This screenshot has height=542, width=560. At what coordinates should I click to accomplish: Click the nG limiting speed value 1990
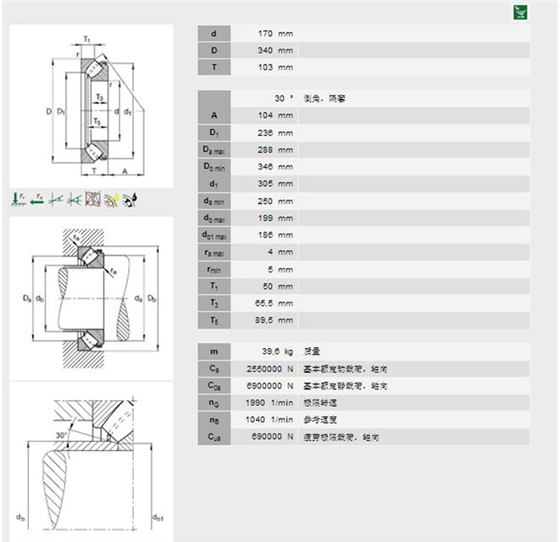click(x=269, y=403)
